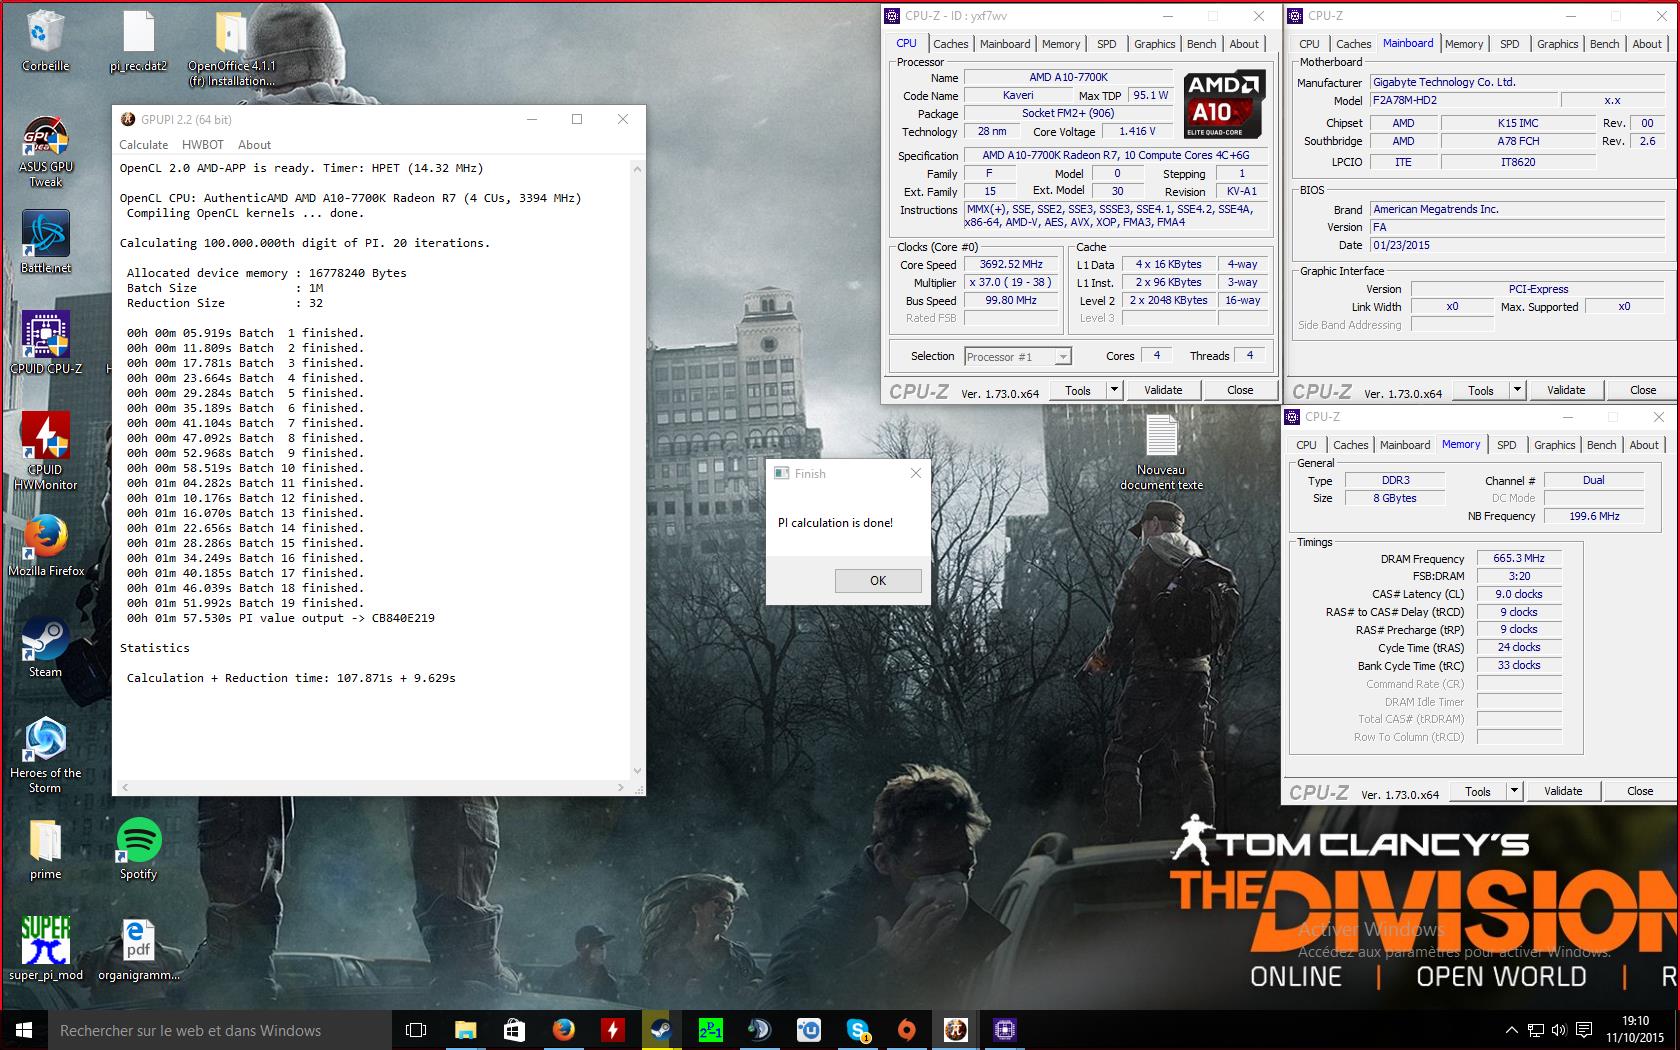The height and width of the screenshot is (1050, 1680).
Task: Open About tab in Memory CPU-Z window
Action: pyautogui.click(x=1643, y=445)
